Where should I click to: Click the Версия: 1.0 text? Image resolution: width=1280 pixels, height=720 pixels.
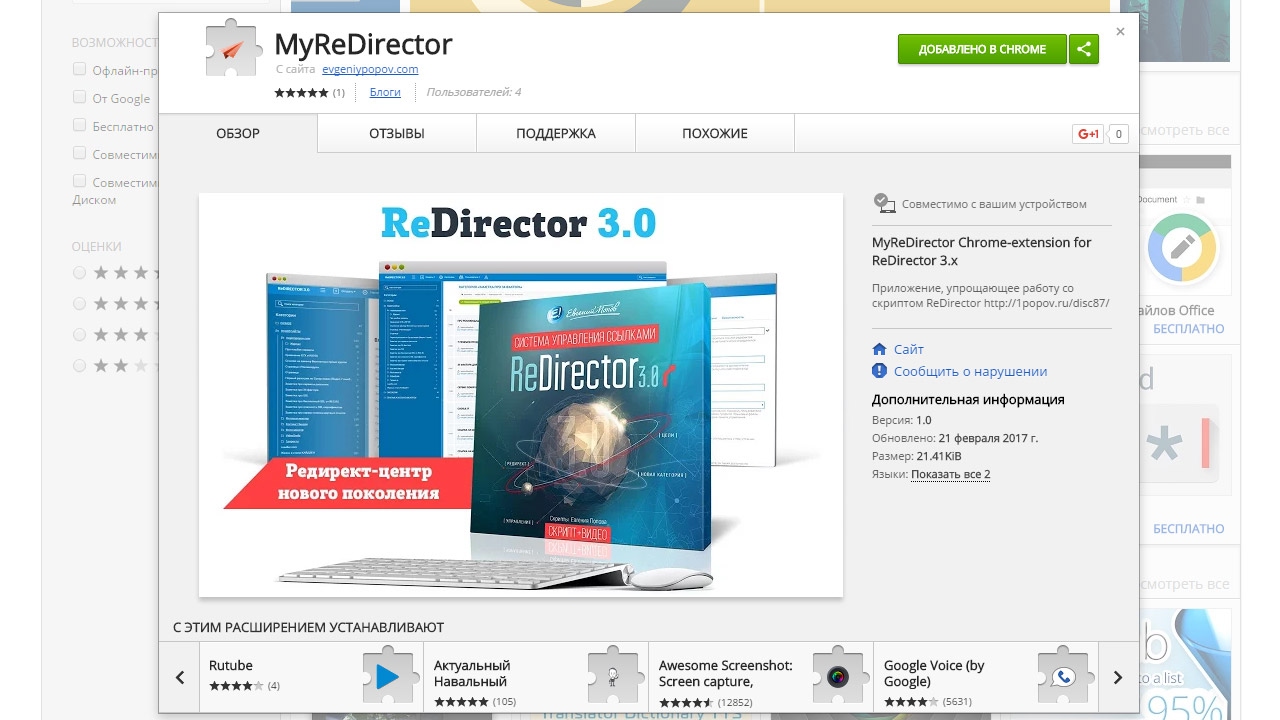901,420
